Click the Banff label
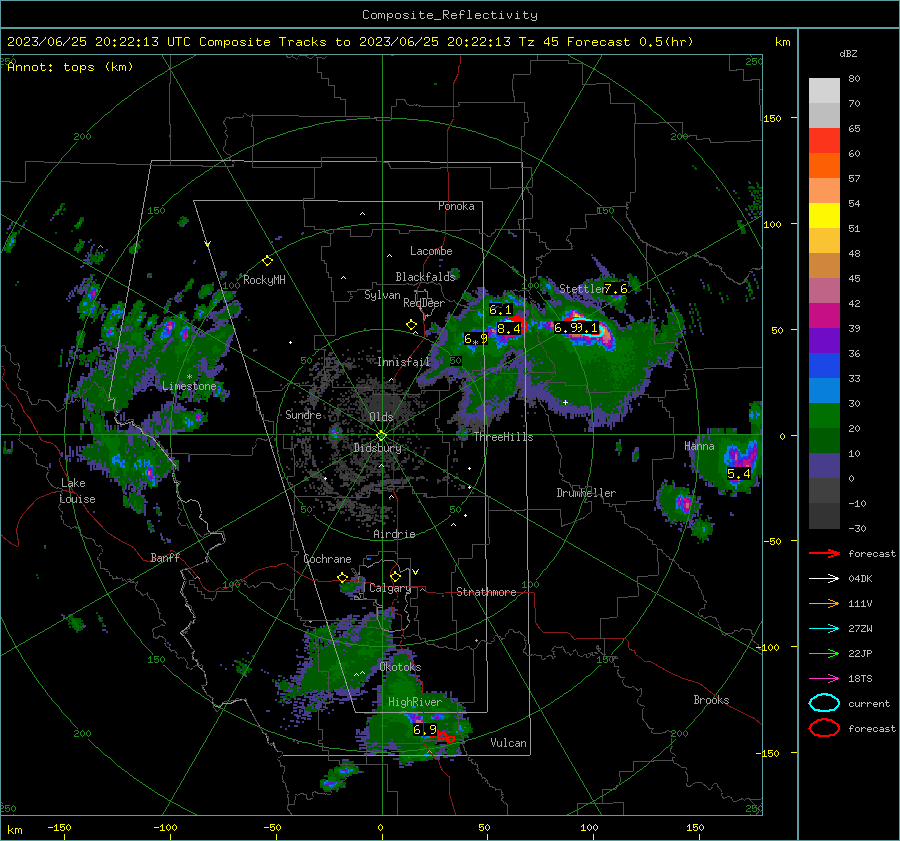 [165, 557]
